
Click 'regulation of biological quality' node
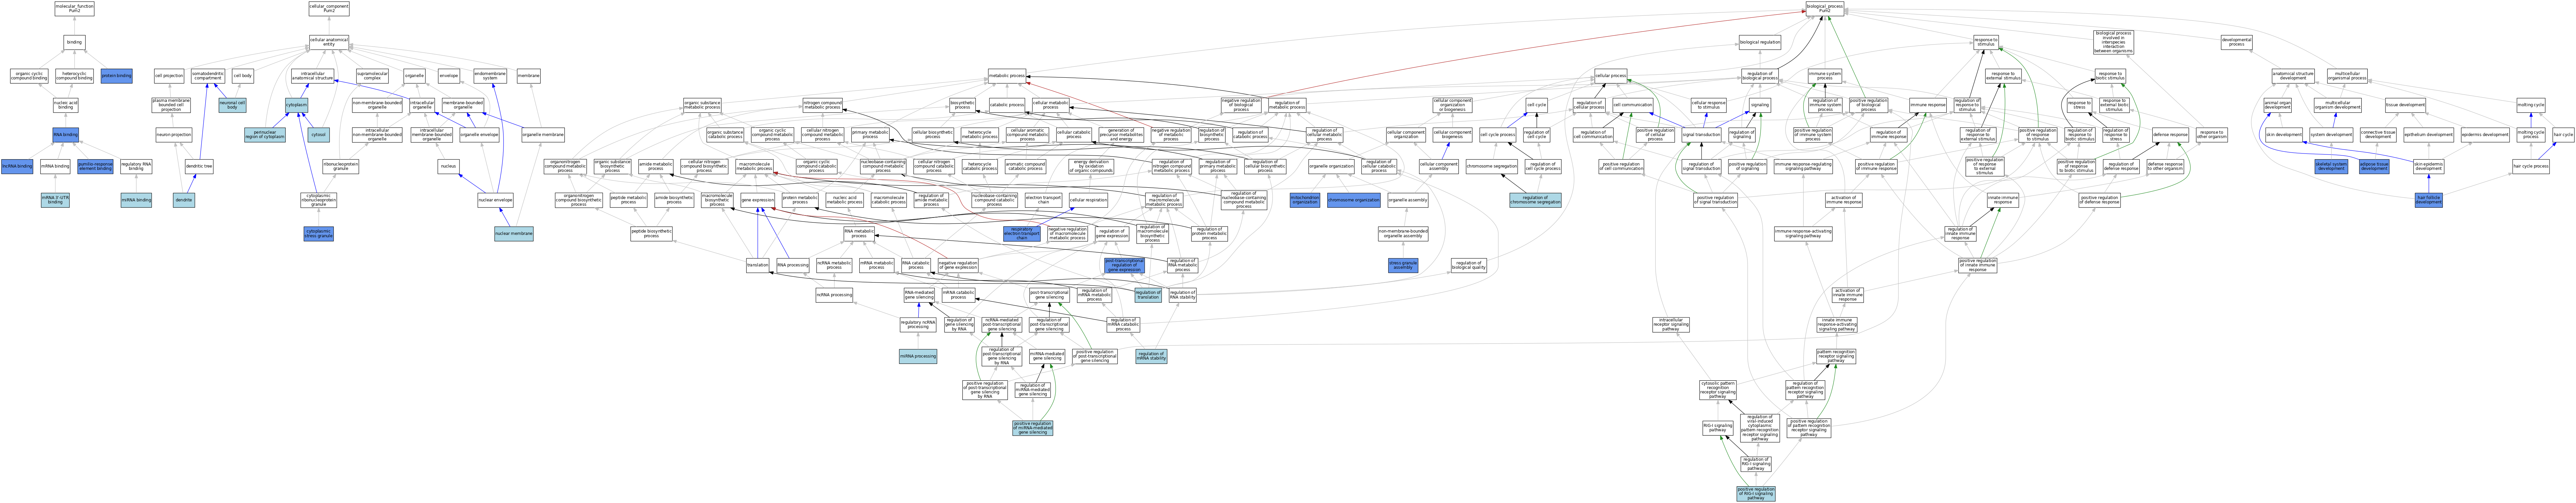[x=1469, y=265]
